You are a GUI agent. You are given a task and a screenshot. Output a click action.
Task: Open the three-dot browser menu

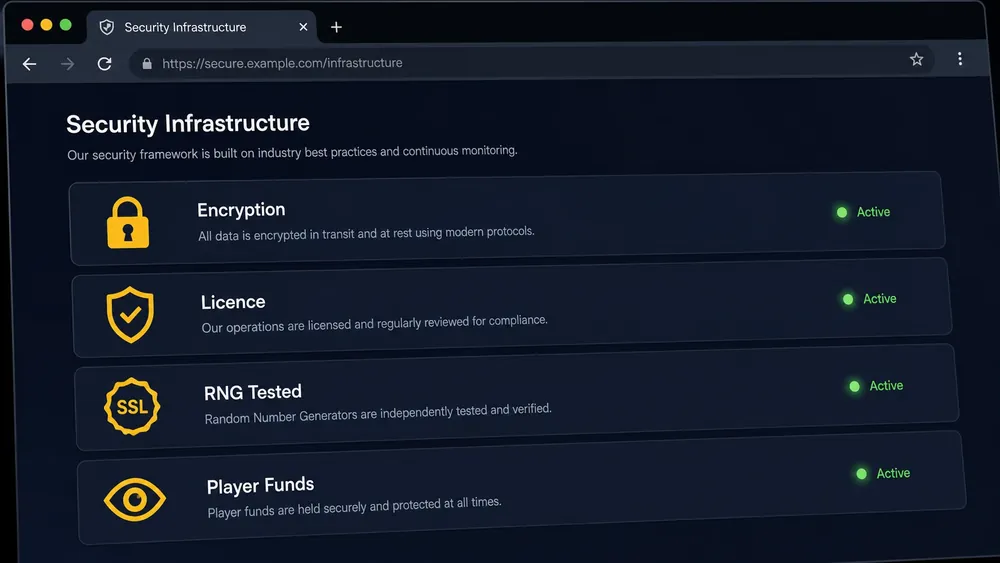(x=960, y=59)
